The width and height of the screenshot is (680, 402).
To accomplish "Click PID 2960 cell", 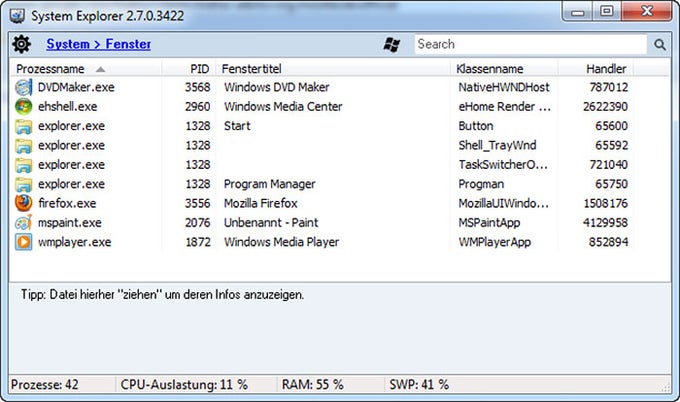I will 198,107.
